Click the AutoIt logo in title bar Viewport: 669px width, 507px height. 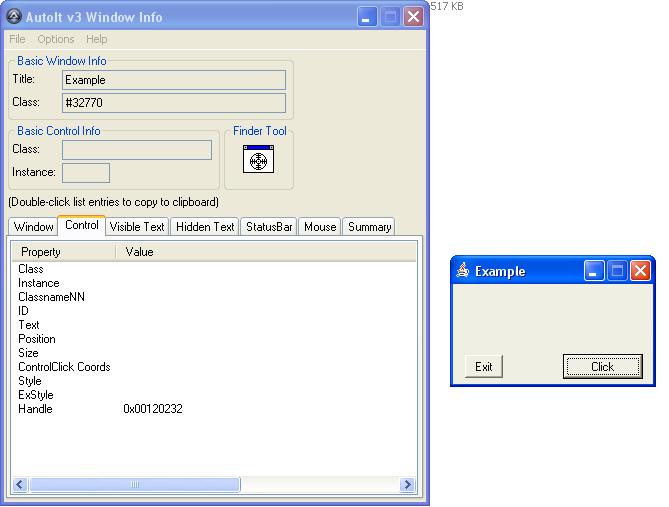14,17
